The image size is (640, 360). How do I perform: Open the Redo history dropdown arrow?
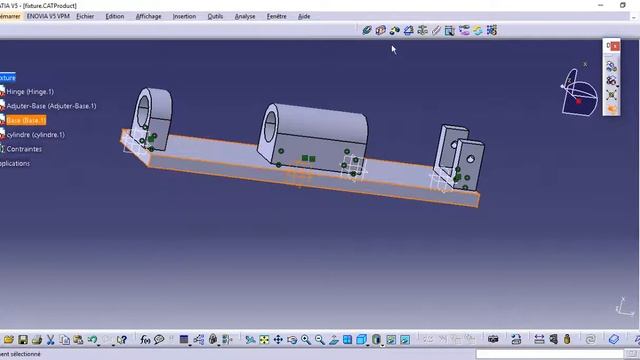click(x=113, y=345)
